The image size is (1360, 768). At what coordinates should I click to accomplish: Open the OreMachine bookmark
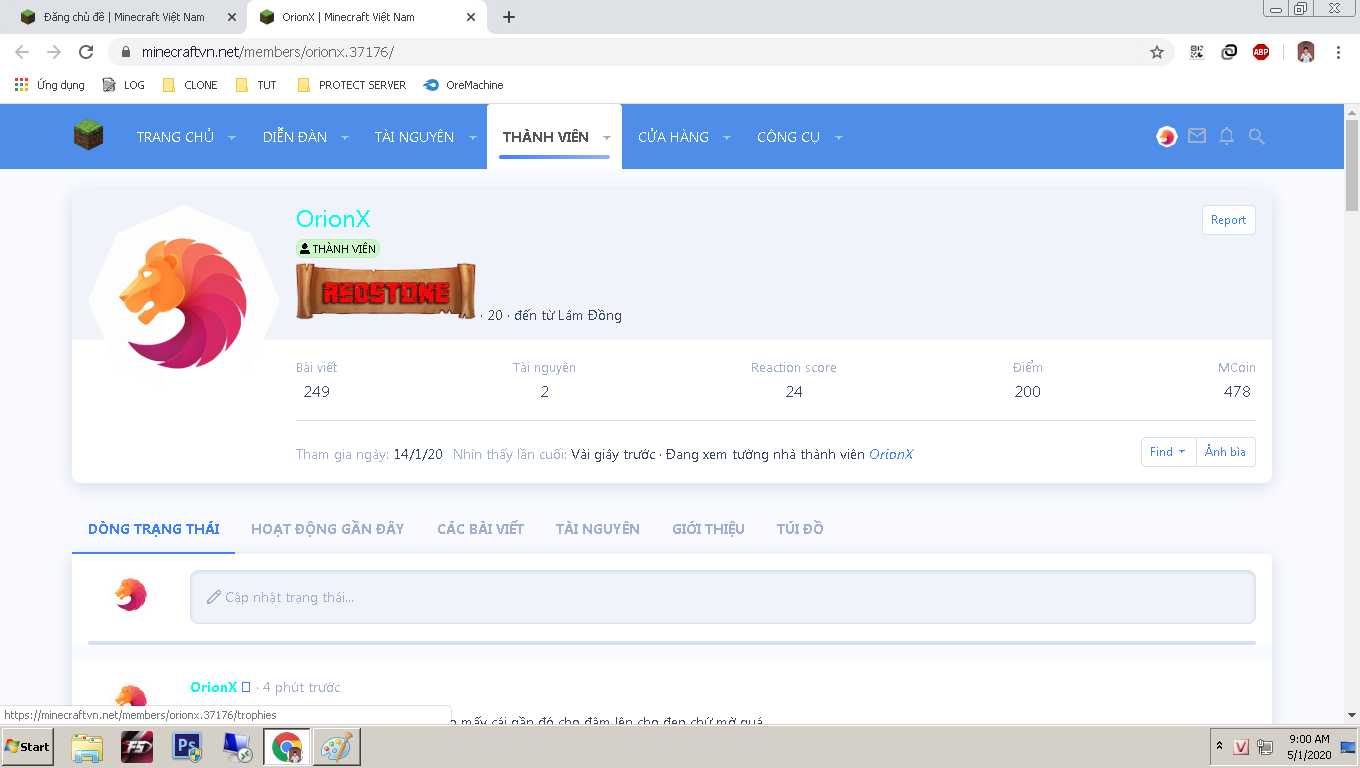[464, 85]
